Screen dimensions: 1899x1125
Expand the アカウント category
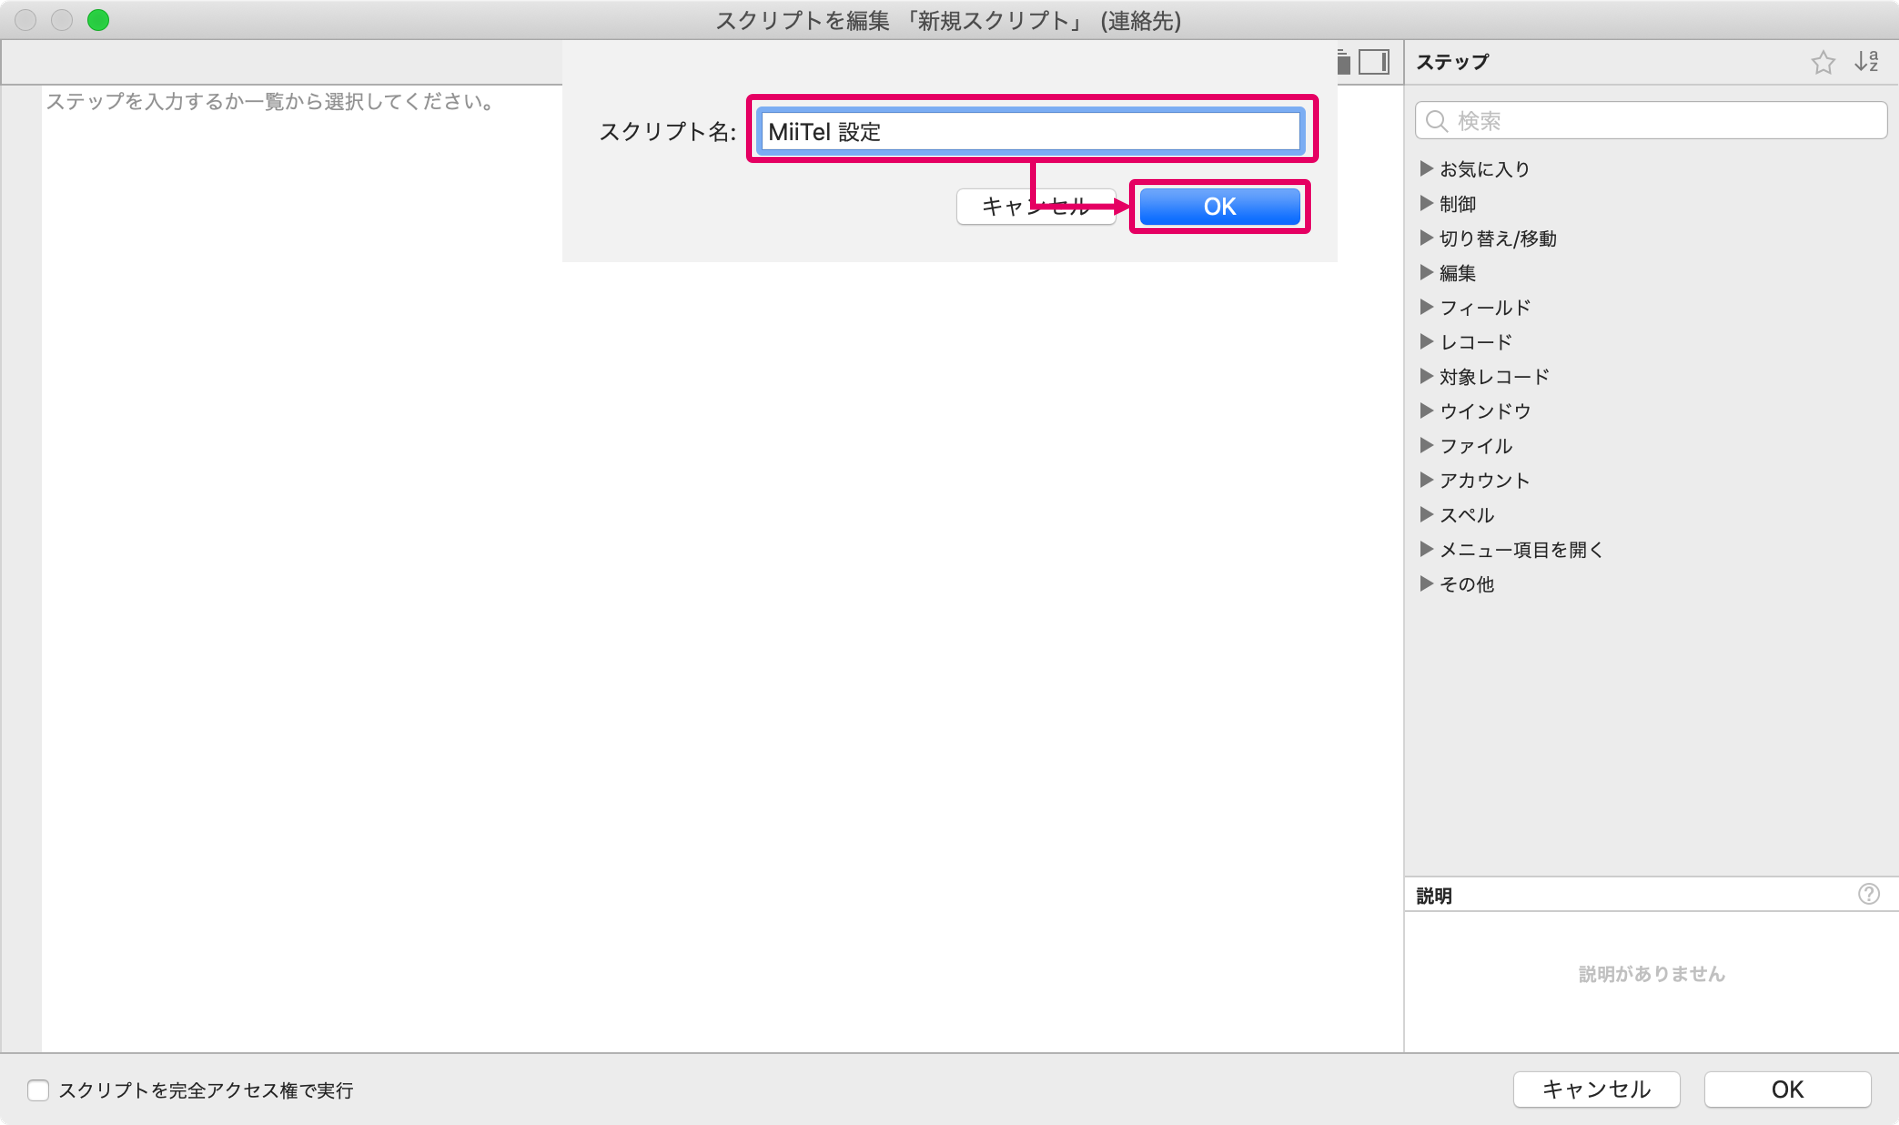coord(1426,480)
